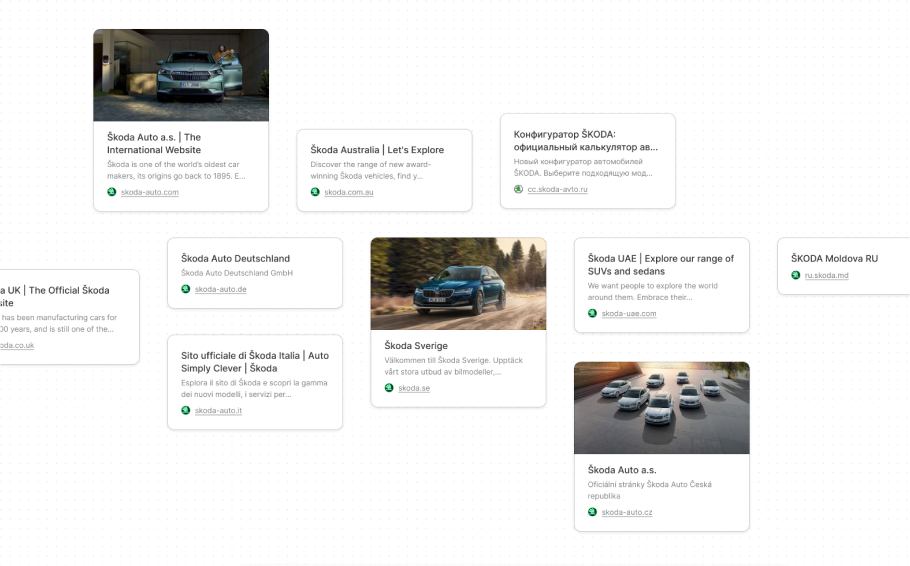Open the skoda-auto.it link
910x566 pixels.
point(218,410)
